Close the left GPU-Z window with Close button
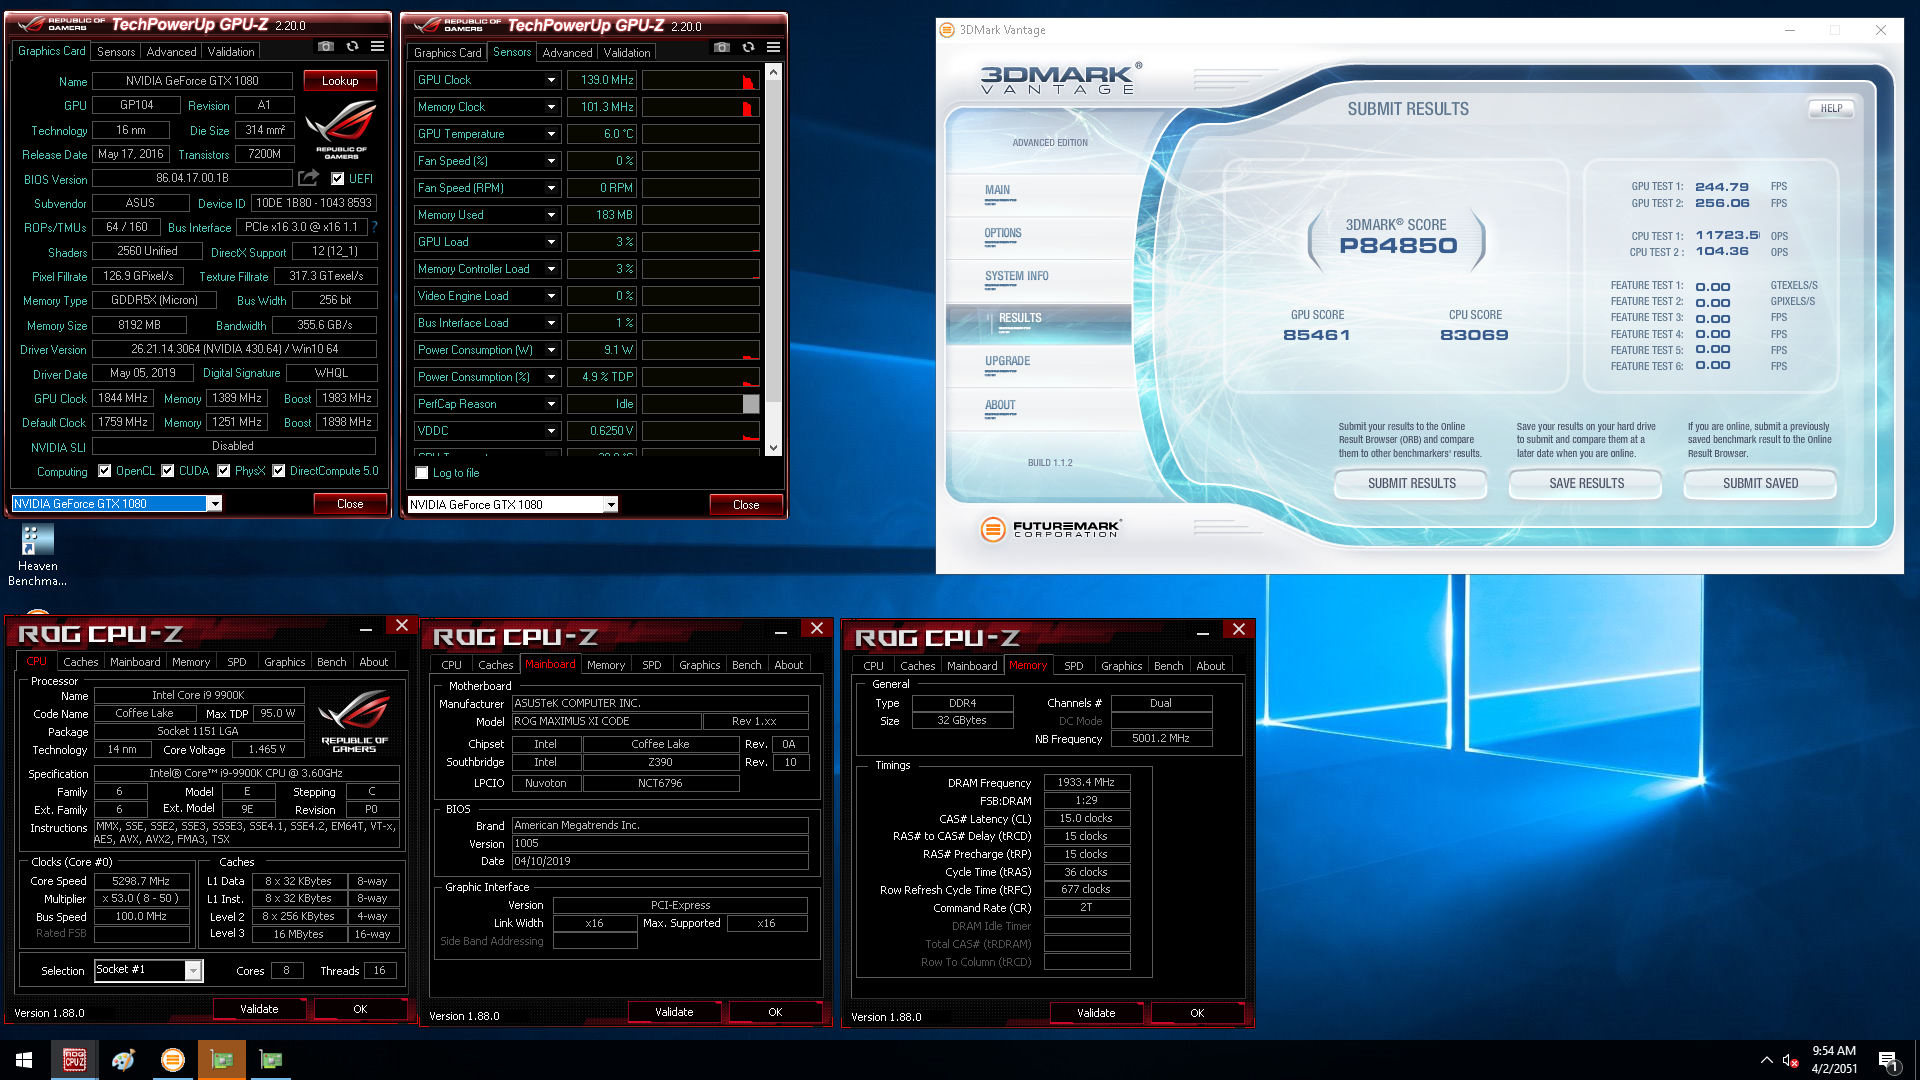Image resolution: width=1920 pixels, height=1080 pixels. tap(350, 504)
